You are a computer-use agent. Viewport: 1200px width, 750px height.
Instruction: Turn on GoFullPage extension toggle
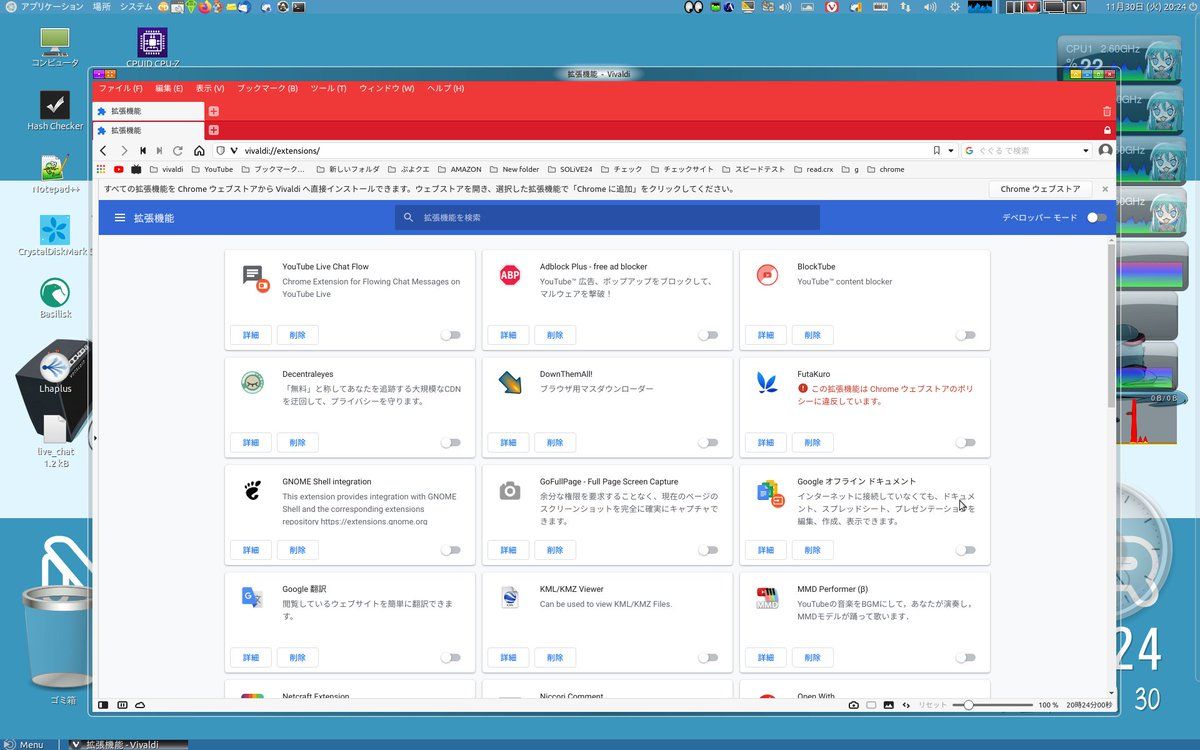click(x=708, y=550)
